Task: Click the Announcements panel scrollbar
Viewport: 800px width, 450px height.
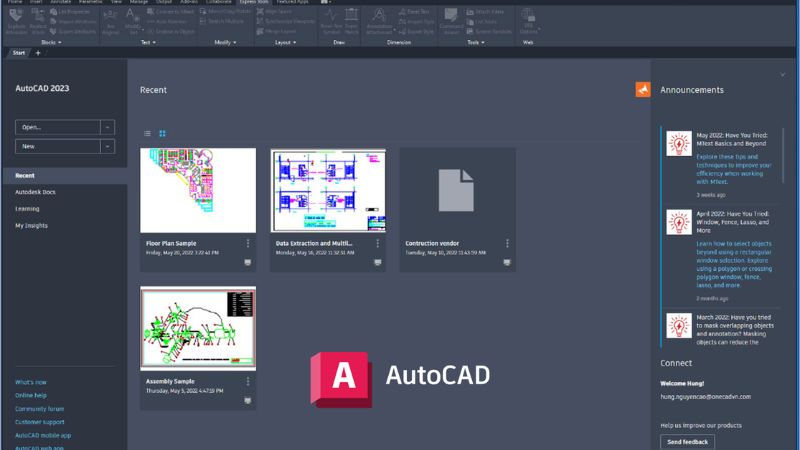Action: pyautogui.click(x=783, y=156)
